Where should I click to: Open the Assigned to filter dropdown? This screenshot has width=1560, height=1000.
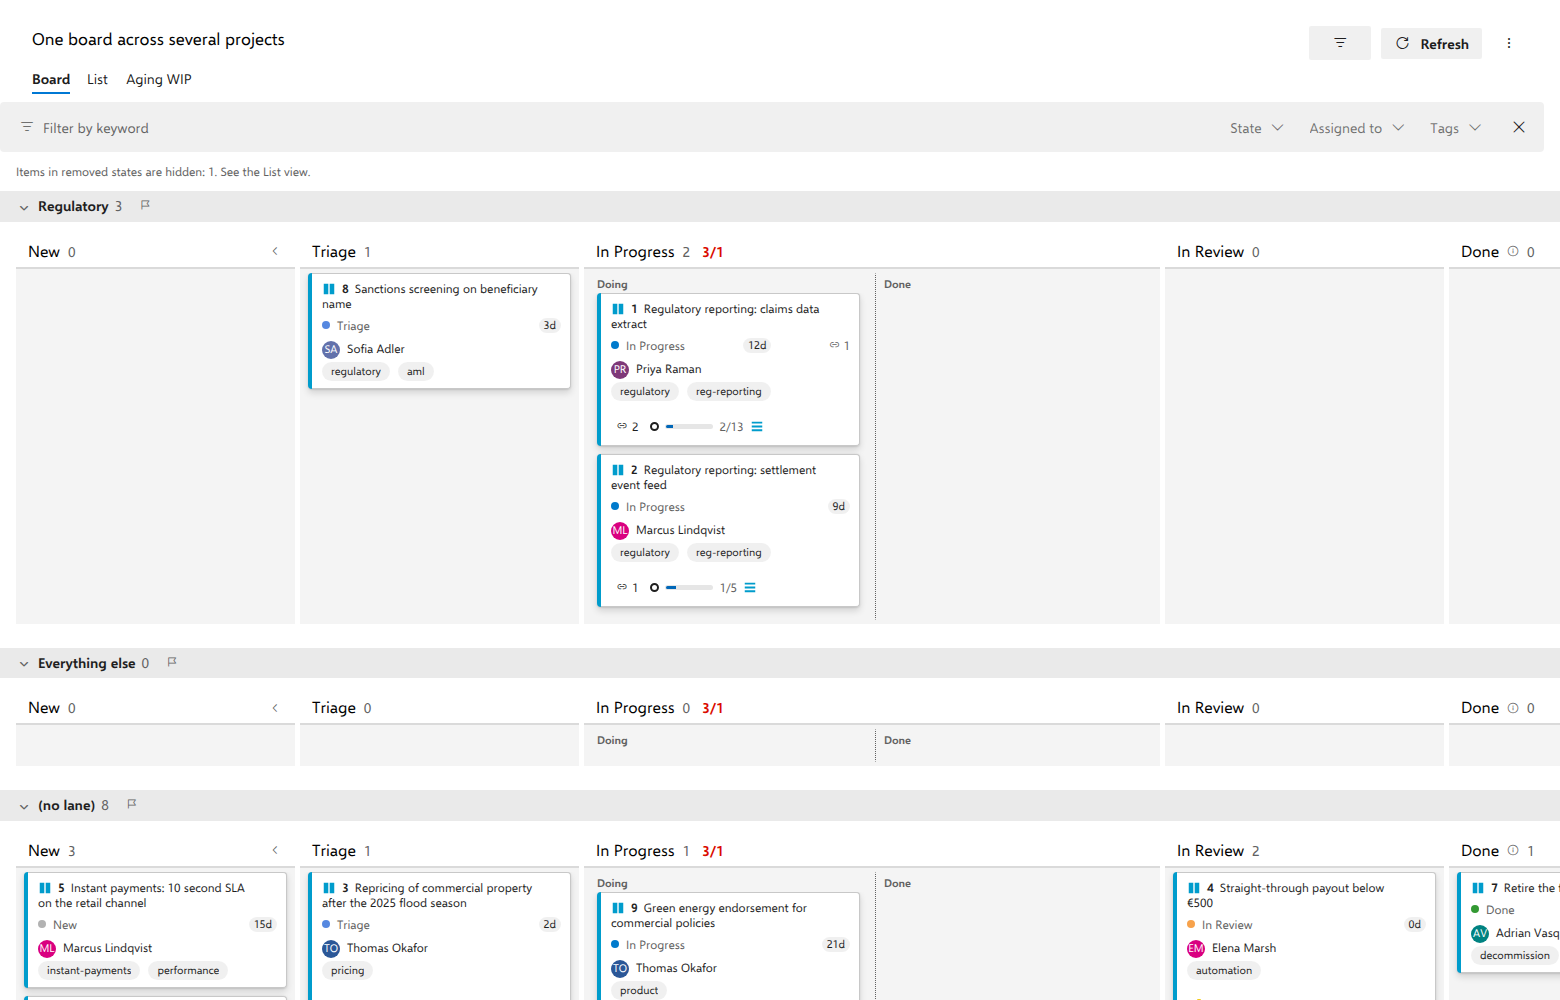(x=1357, y=128)
